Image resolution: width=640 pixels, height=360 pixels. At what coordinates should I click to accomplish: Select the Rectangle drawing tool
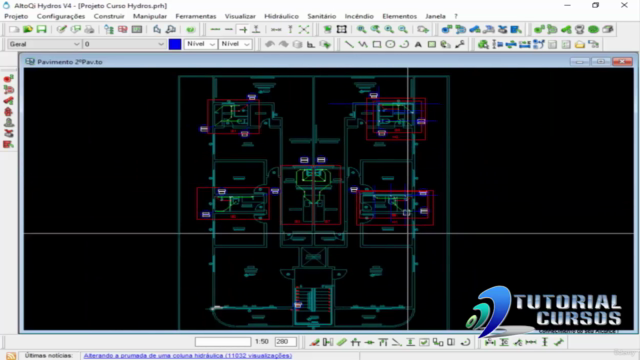377,44
